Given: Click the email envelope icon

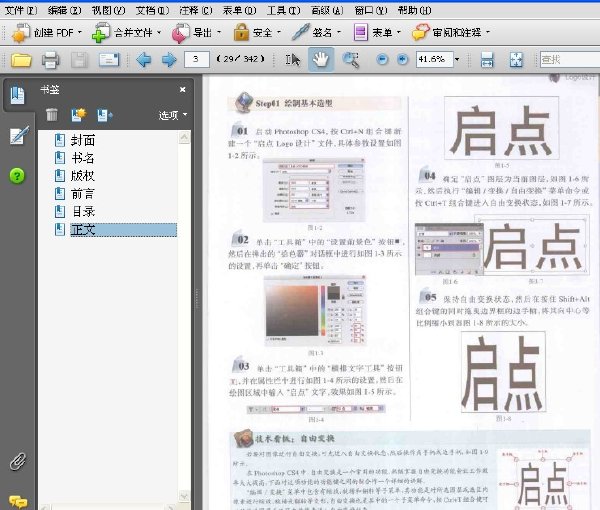Looking at the screenshot, I should [x=109, y=60].
